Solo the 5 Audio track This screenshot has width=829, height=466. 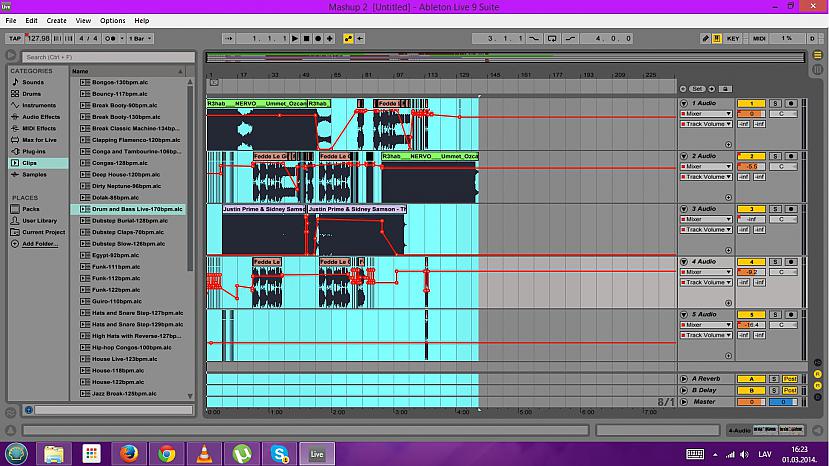(x=775, y=315)
